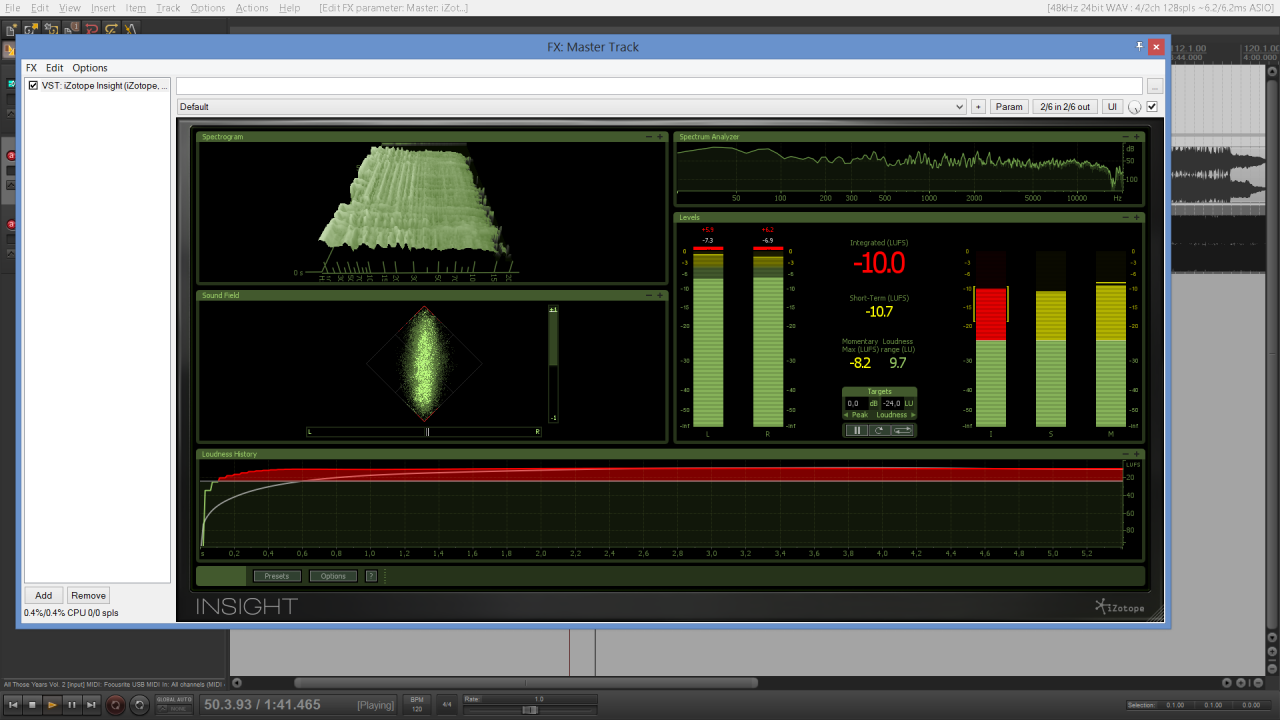Click the Add FX button

click(x=44, y=595)
